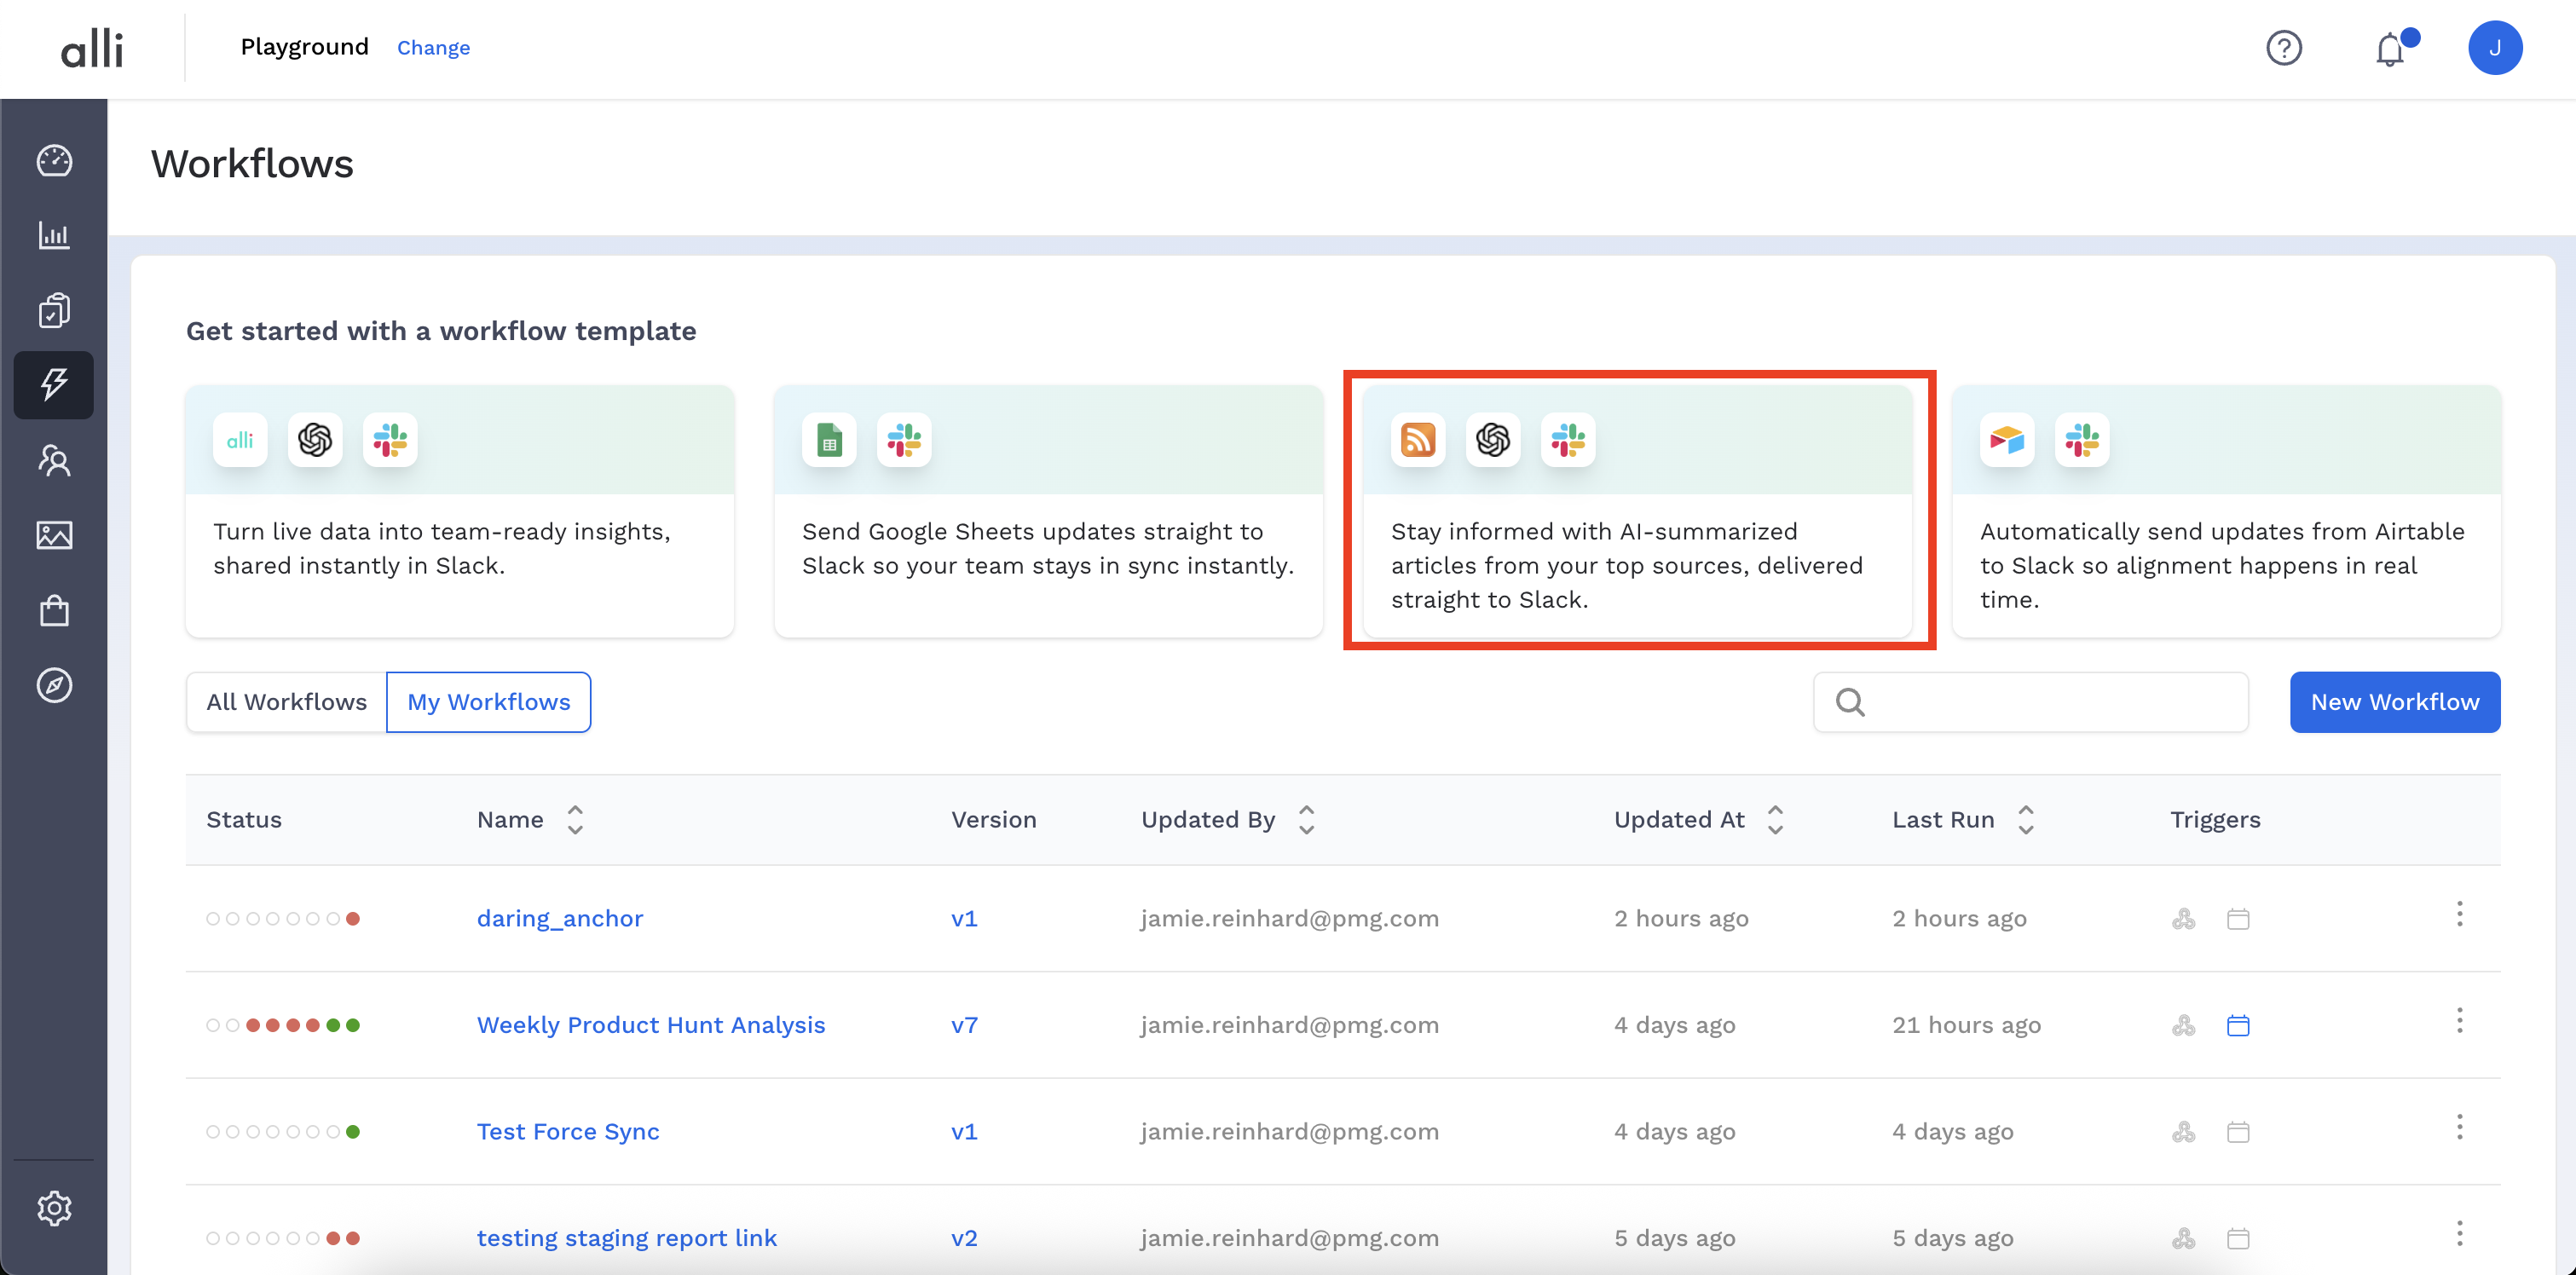Switch to All Workflows tab

286,702
